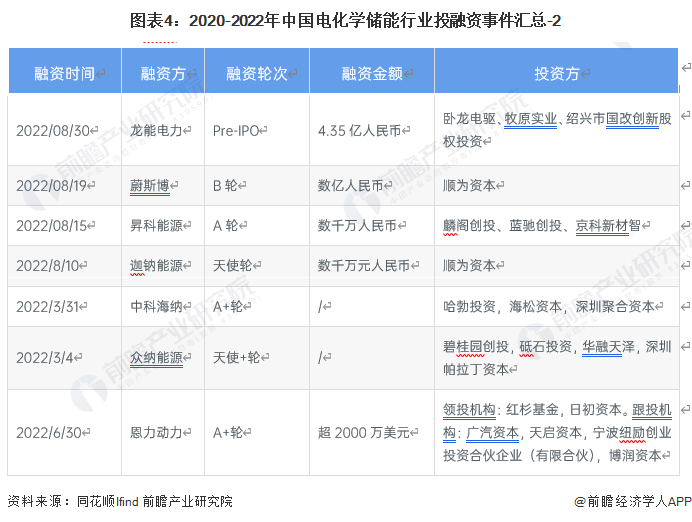This screenshot has width=692, height=522.
Task: Click 顺为资本 in the 蔚斯博 row
Action: 470,185
